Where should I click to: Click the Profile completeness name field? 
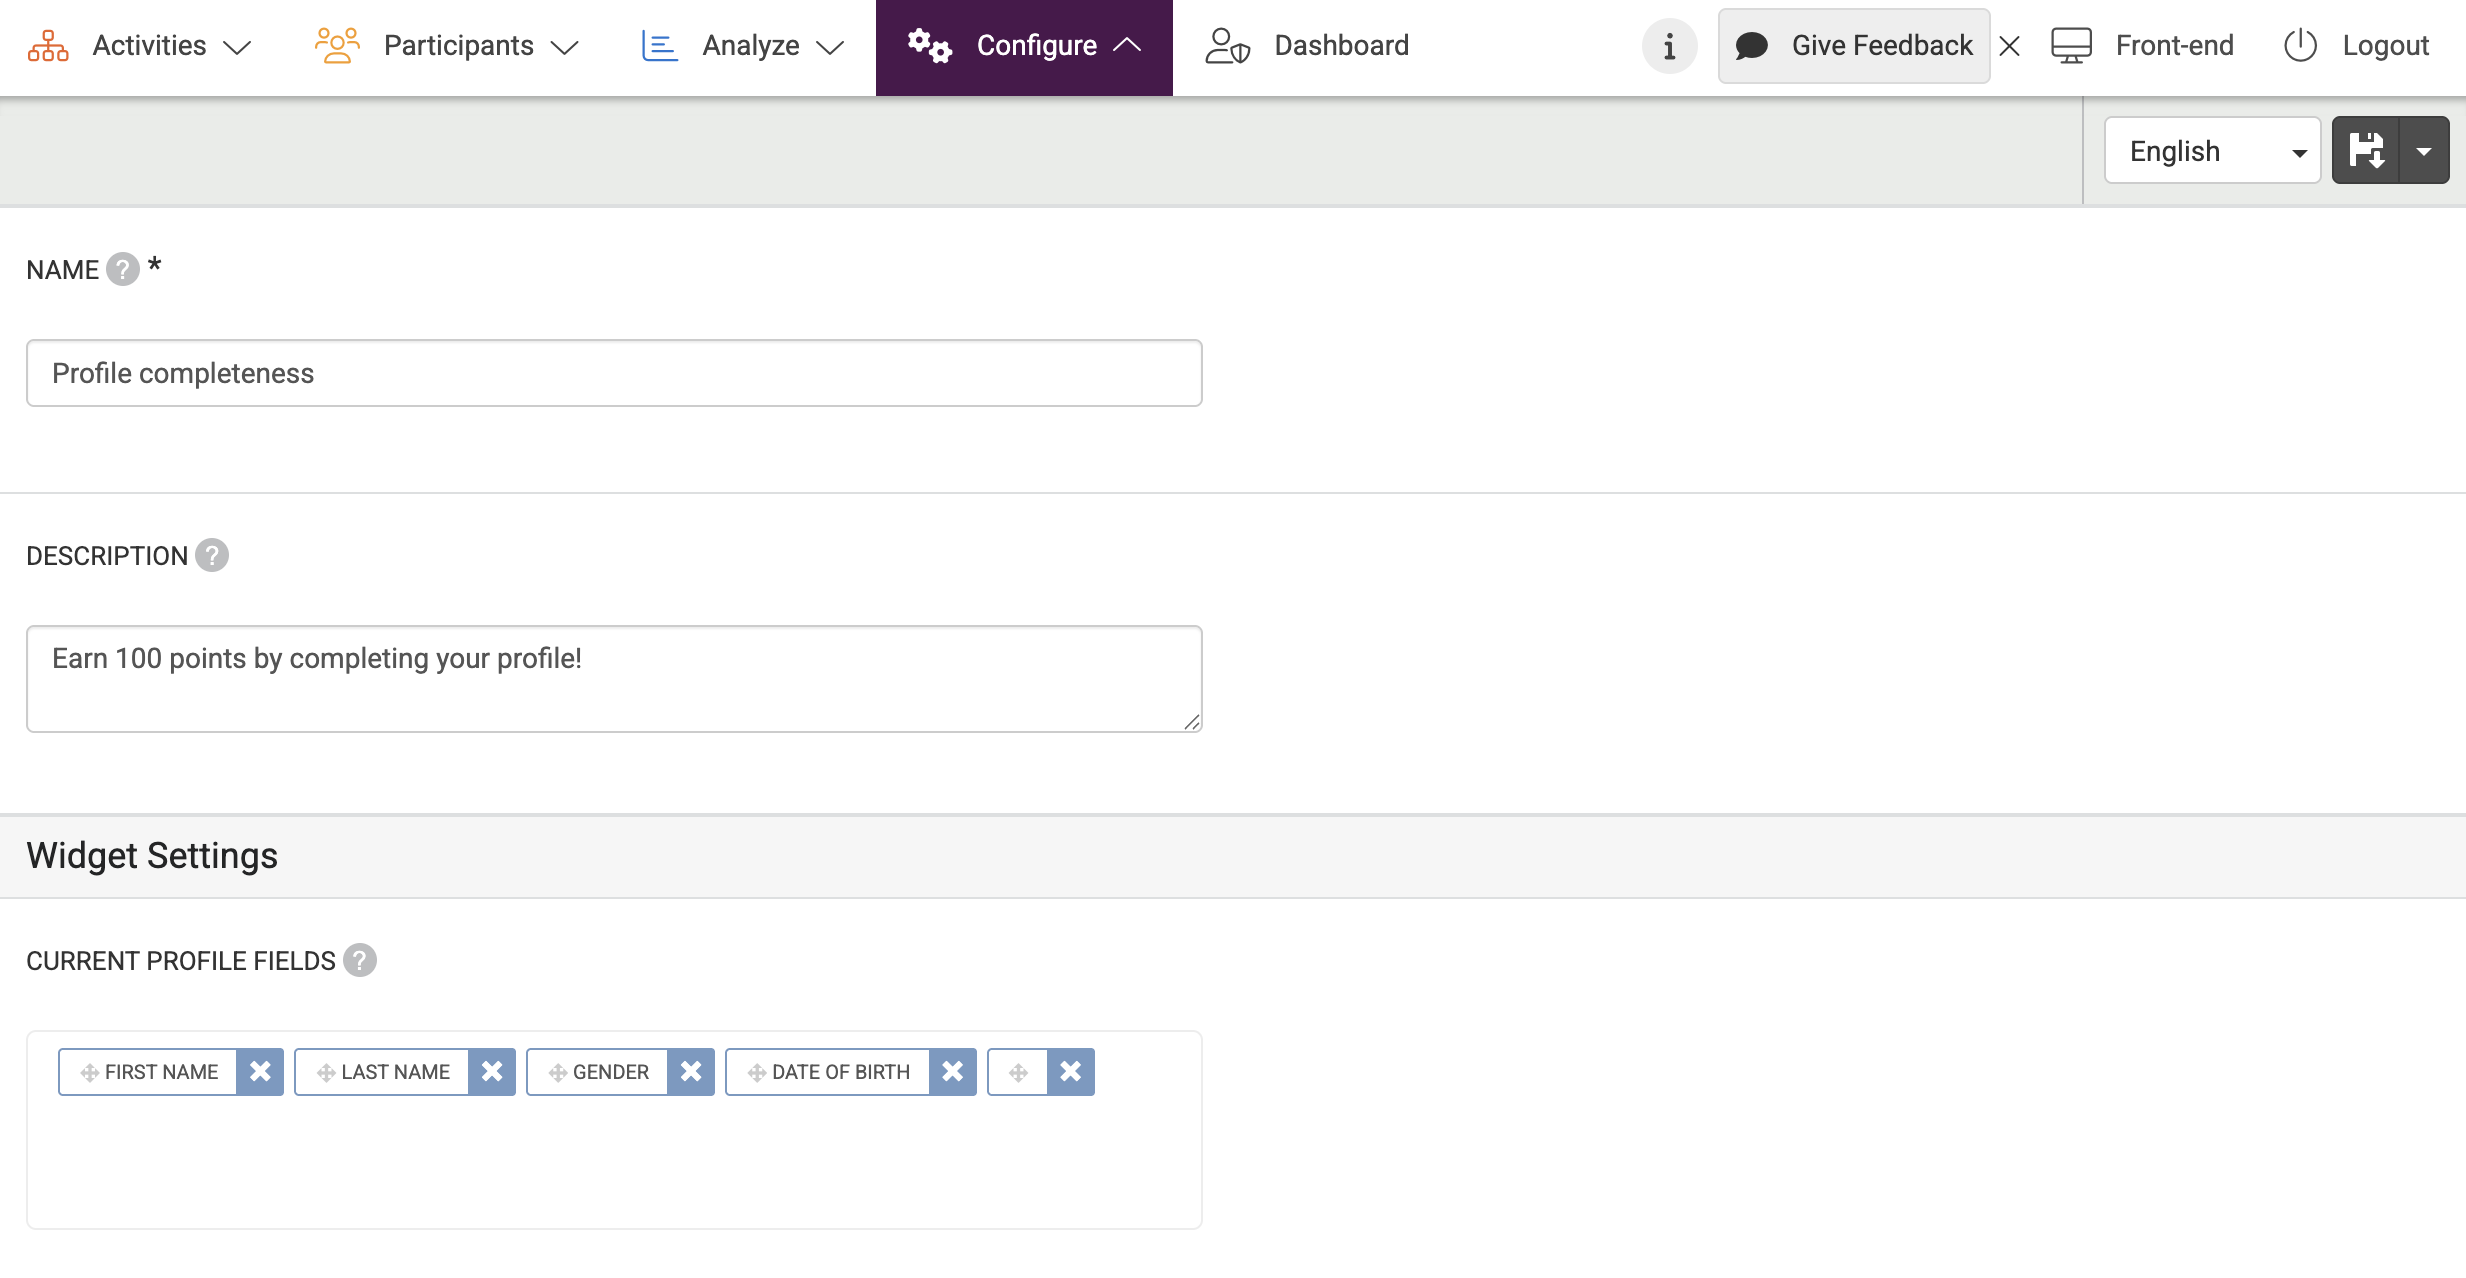coord(614,373)
